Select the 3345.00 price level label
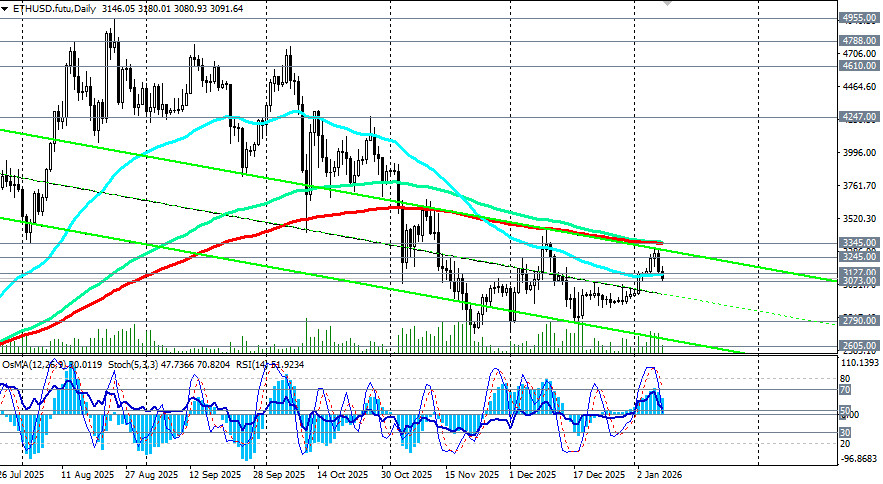The height and width of the screenshot is (484, 883). (858, 242)
